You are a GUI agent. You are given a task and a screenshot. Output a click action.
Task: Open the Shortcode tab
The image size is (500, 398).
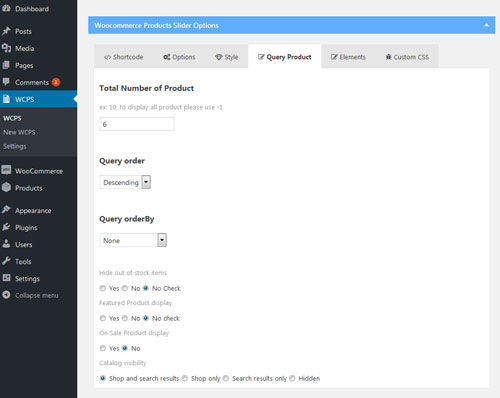124,57
